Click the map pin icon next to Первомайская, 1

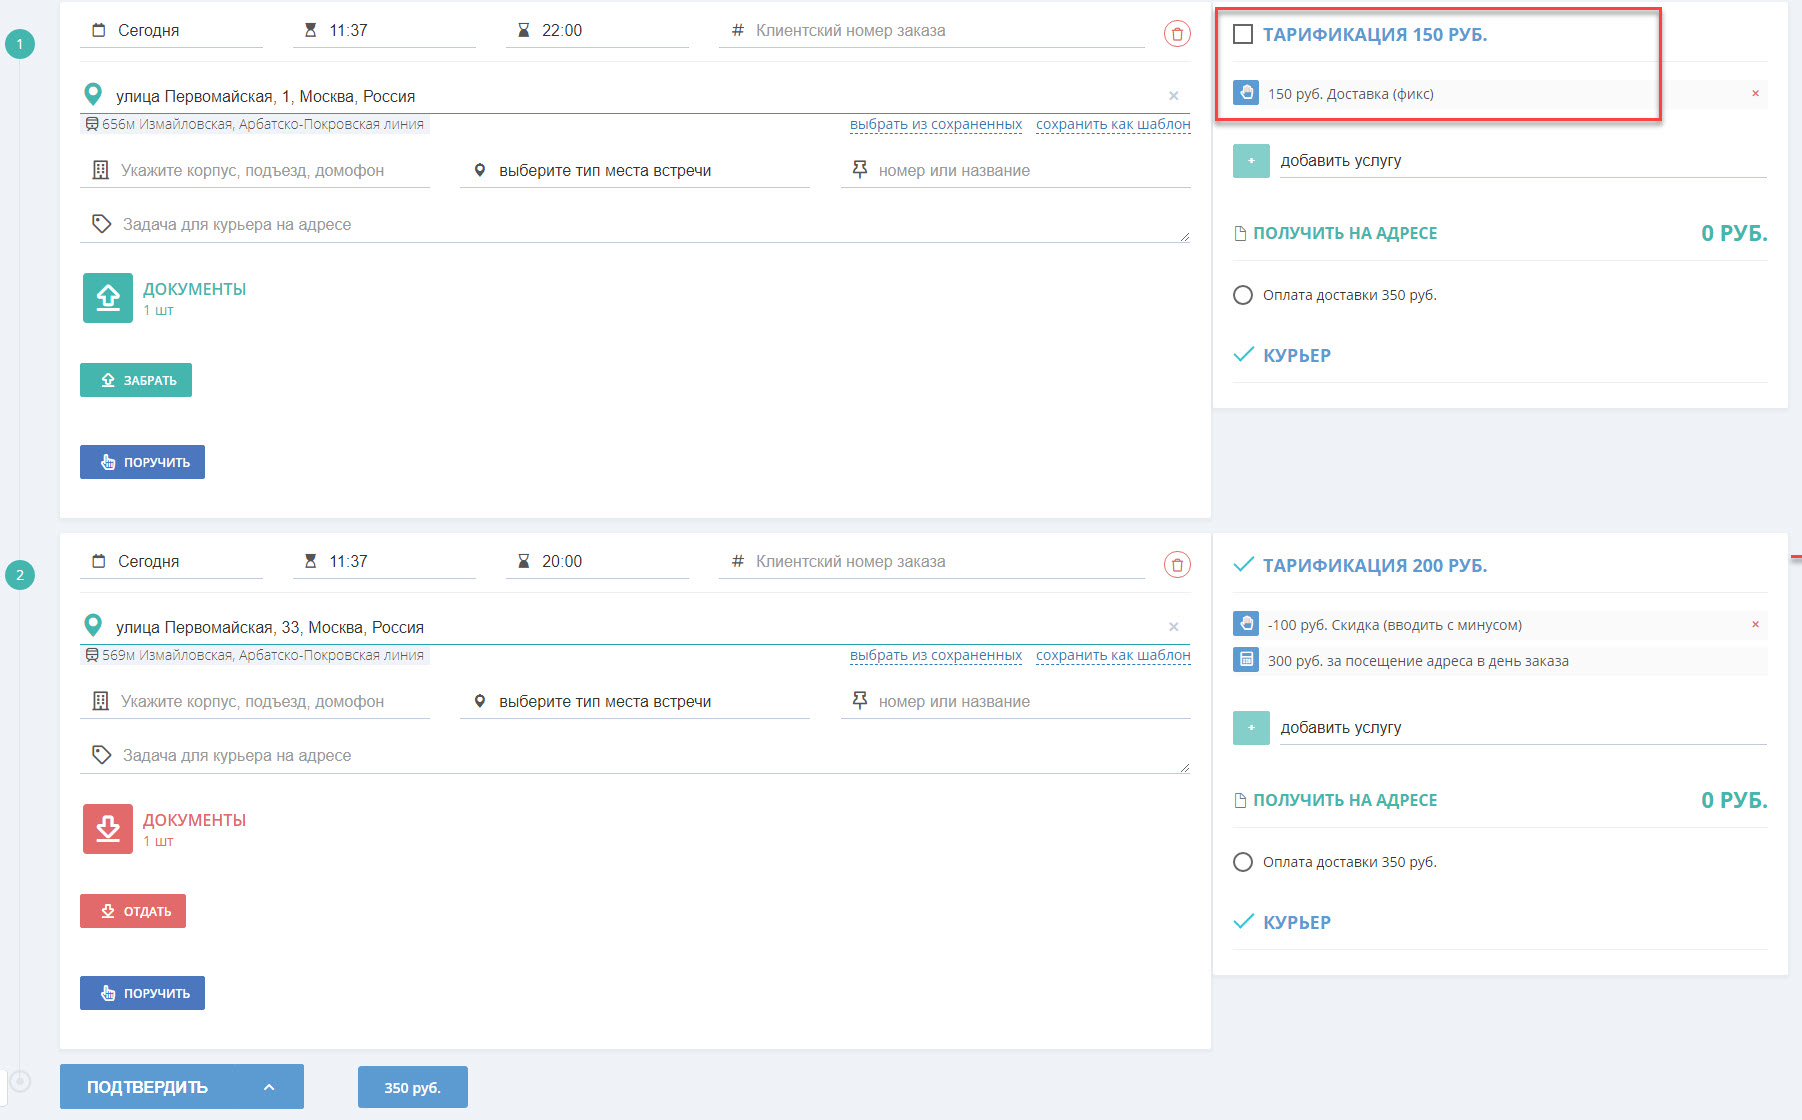pos(93,95)
